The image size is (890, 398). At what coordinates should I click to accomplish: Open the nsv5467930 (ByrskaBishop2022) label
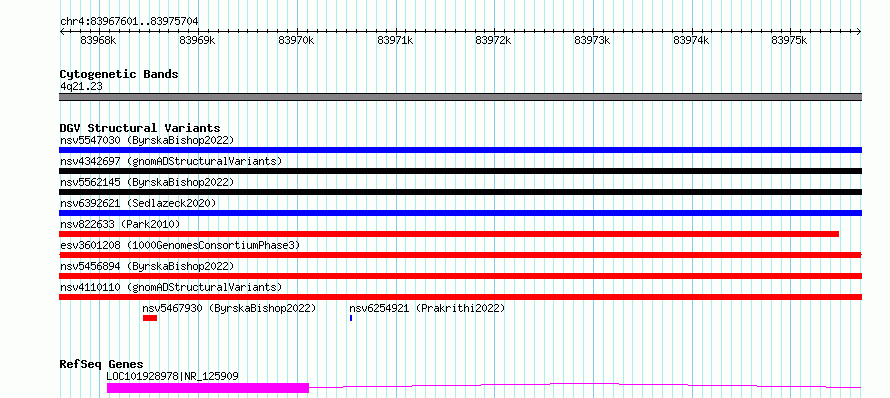point(229,308)
